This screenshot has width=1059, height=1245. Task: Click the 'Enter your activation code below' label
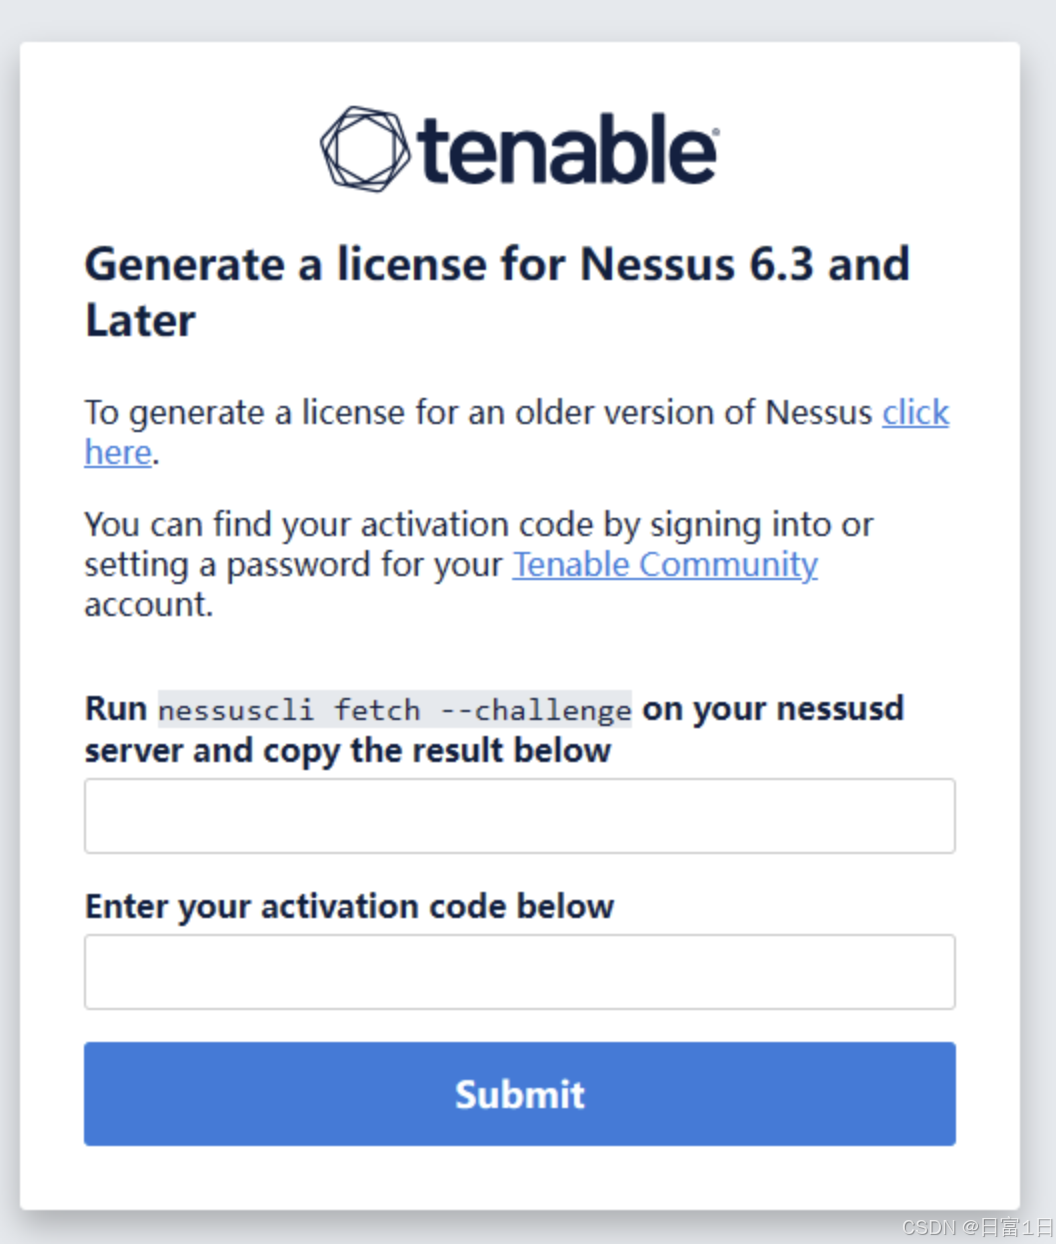click(x=349, y=906)
